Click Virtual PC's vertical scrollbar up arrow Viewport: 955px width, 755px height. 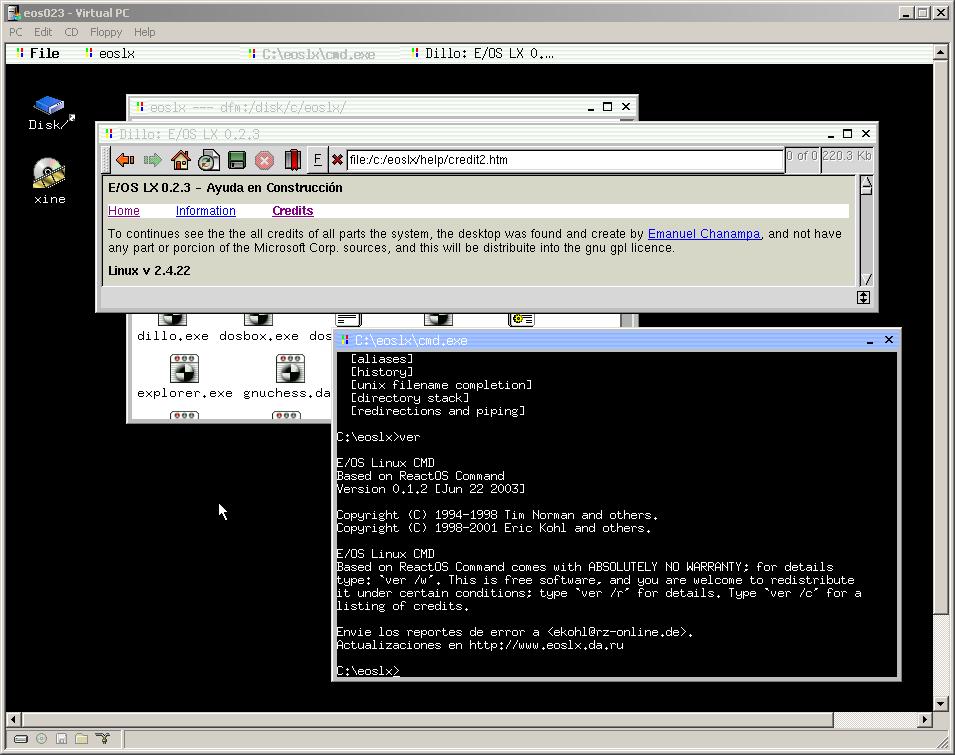coord(940,53)
